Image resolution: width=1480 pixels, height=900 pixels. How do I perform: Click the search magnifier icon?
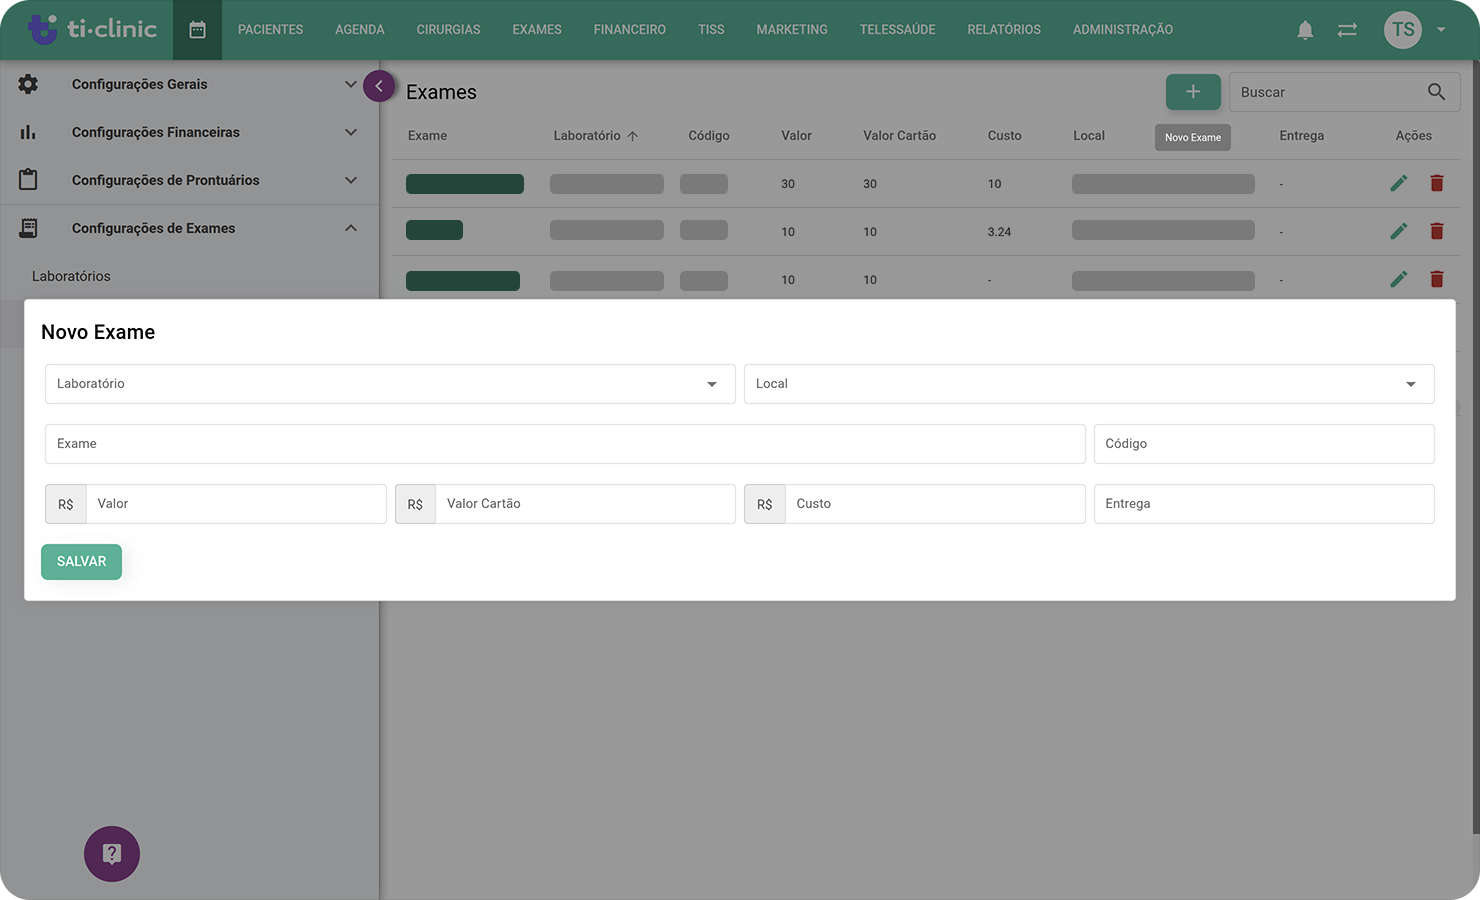point(1436,92)
